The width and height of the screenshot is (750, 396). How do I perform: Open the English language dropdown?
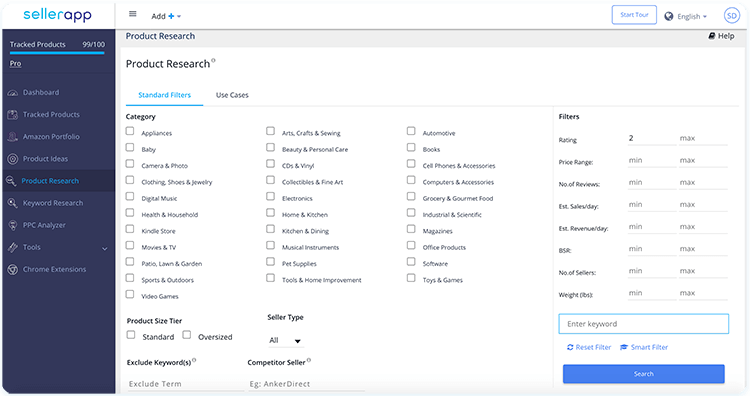point(692,16)
